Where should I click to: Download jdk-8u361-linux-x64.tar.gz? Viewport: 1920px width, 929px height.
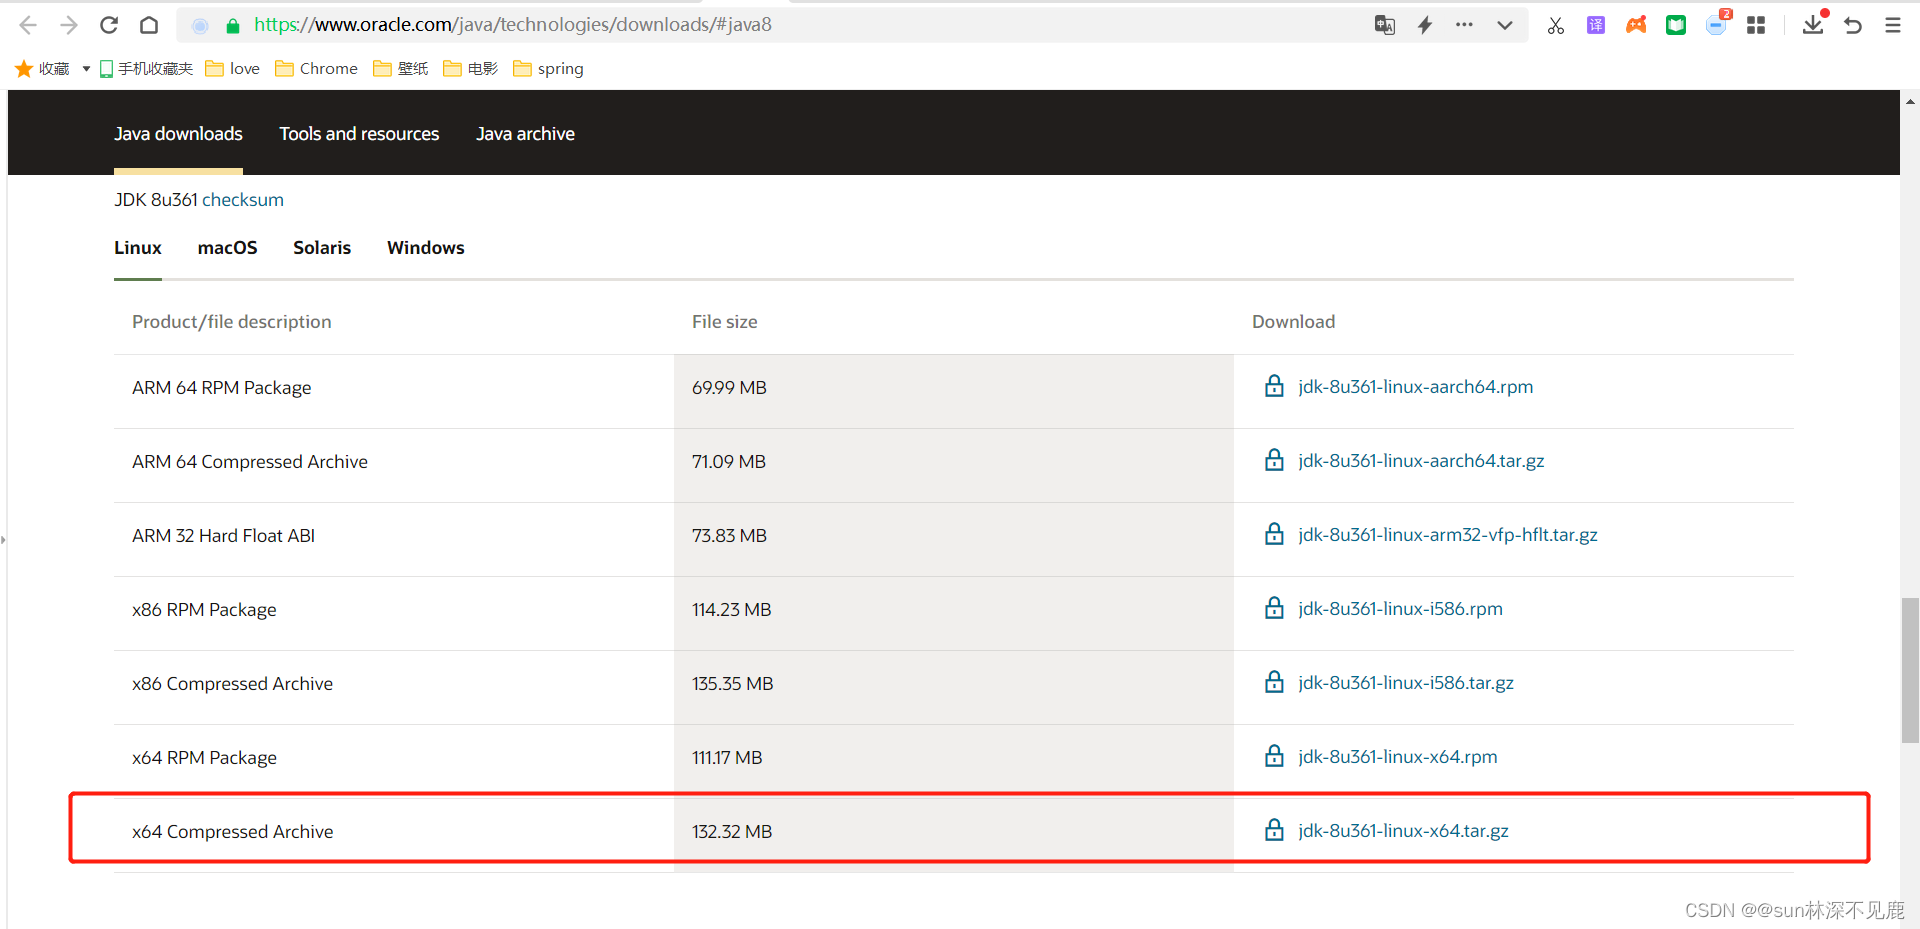(x=1403, y=831)
